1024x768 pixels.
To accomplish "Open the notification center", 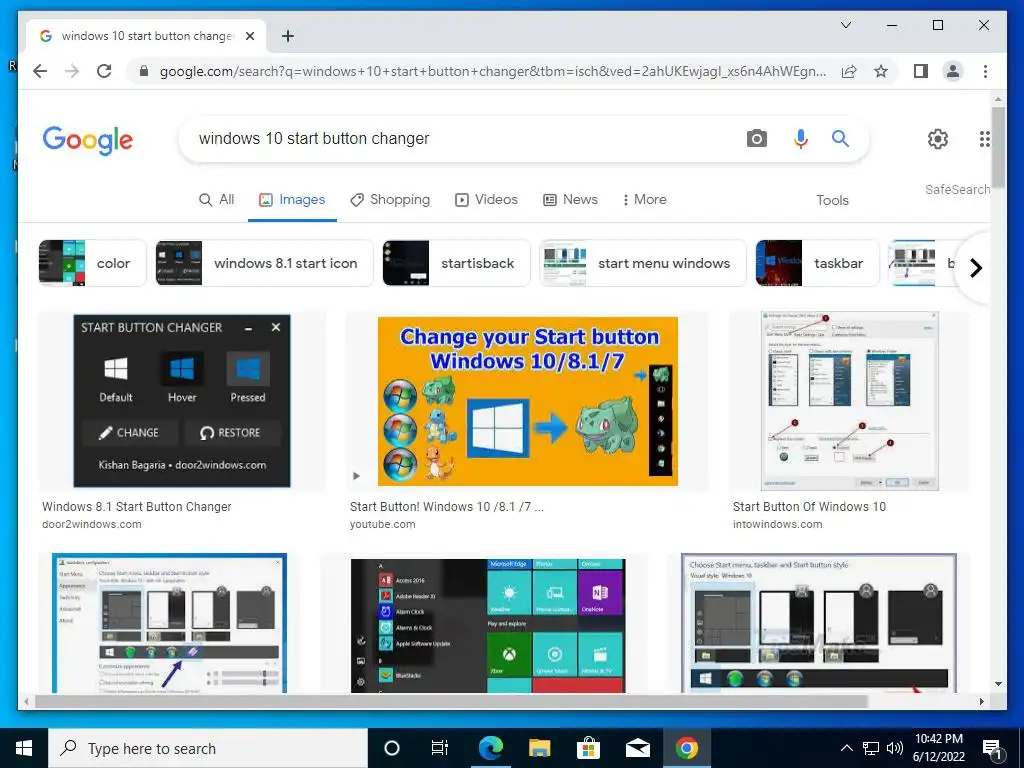I will (x=993, y=749).
